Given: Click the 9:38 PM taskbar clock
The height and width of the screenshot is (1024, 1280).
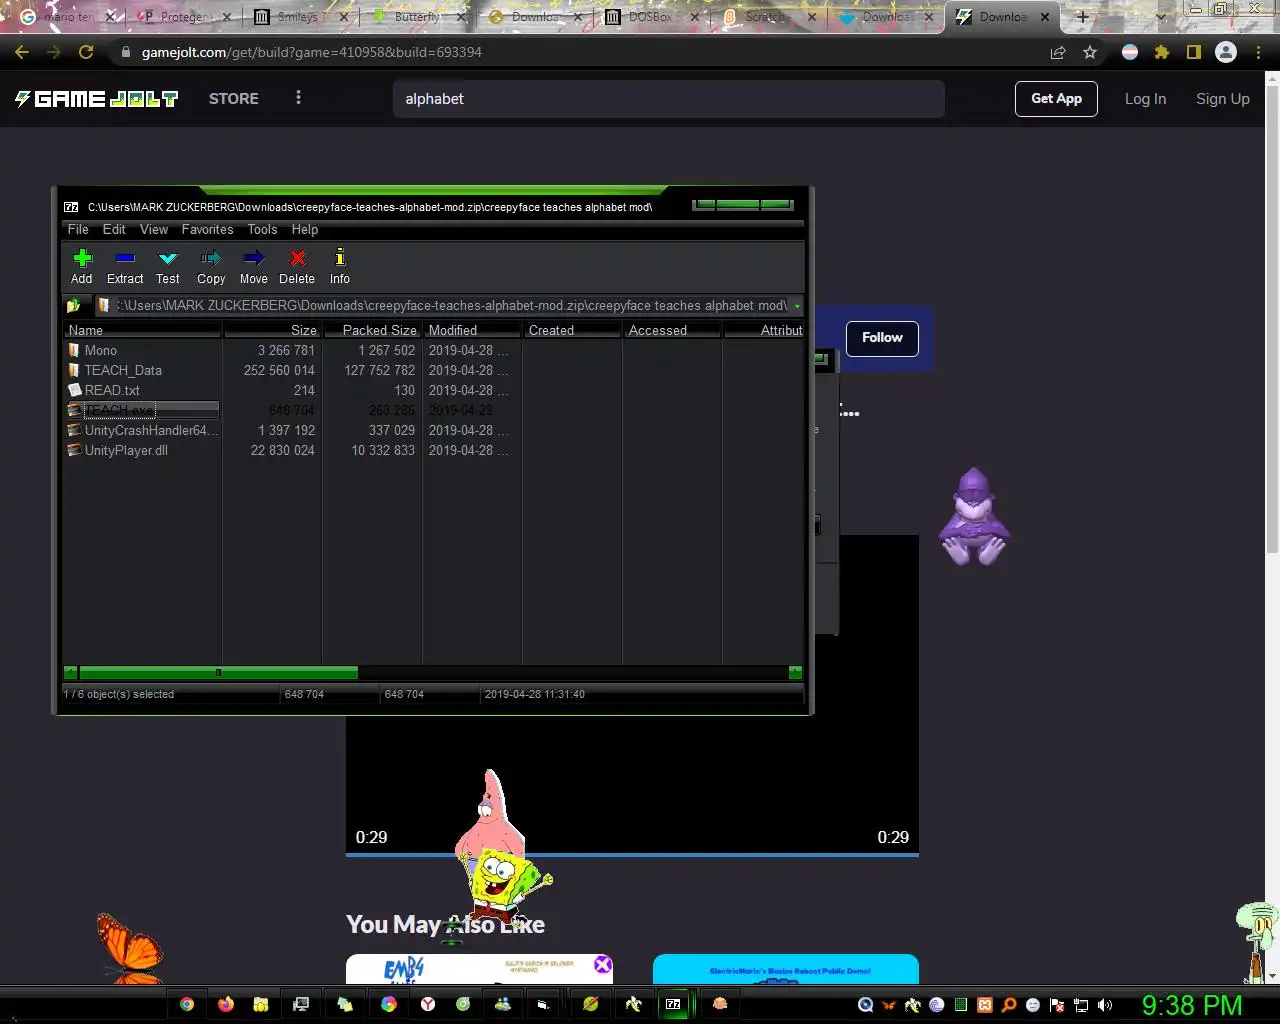Looking at the screenshot, I should point(1192,1005).
